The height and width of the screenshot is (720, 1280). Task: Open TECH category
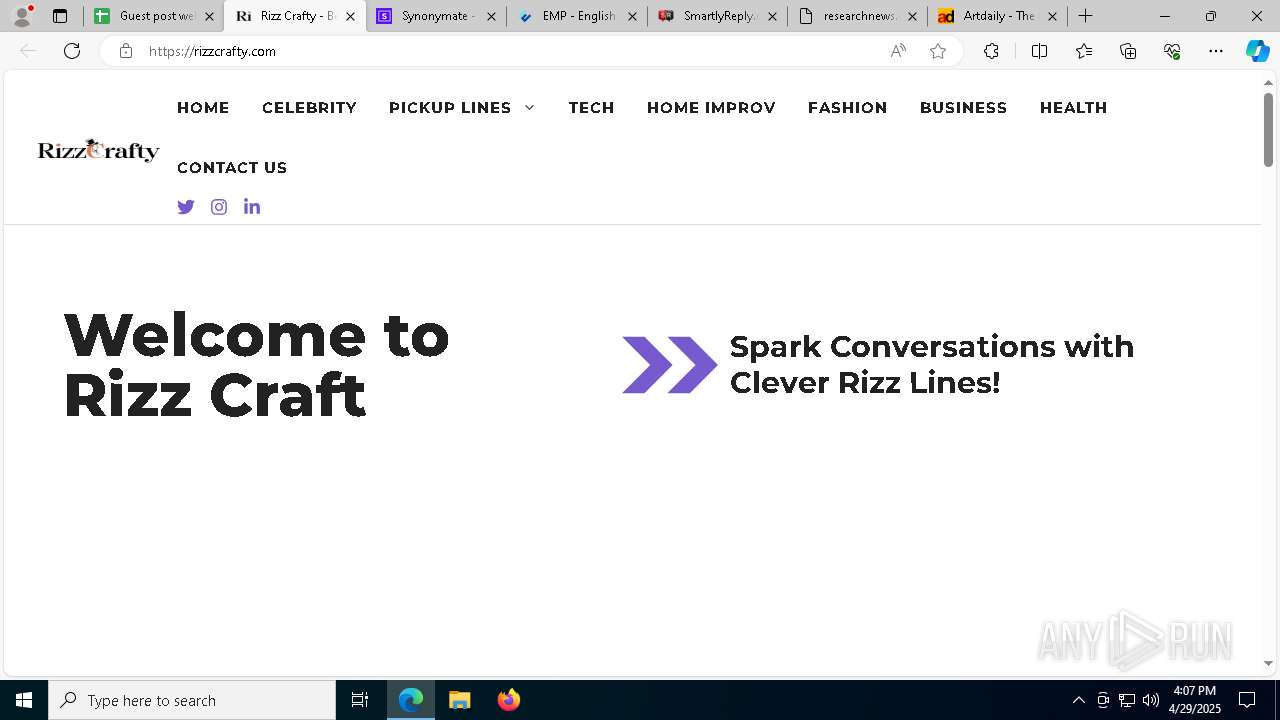click(592, 108)
